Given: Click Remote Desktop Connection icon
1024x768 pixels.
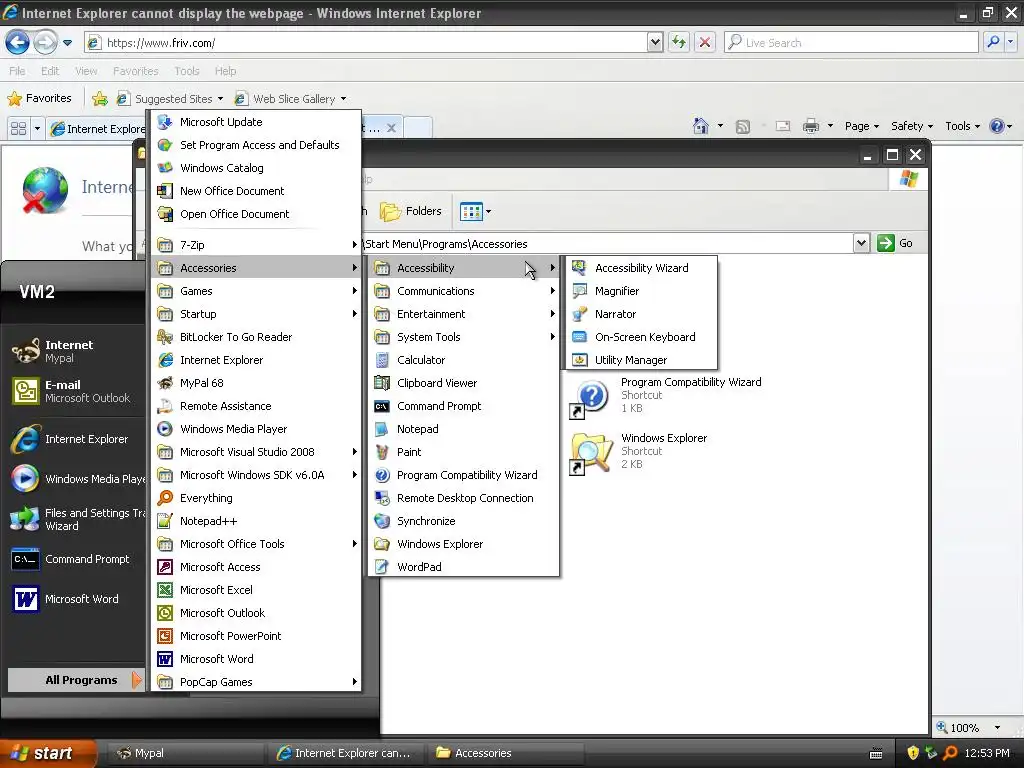Looking at the screenshot, I should [382, 498].
